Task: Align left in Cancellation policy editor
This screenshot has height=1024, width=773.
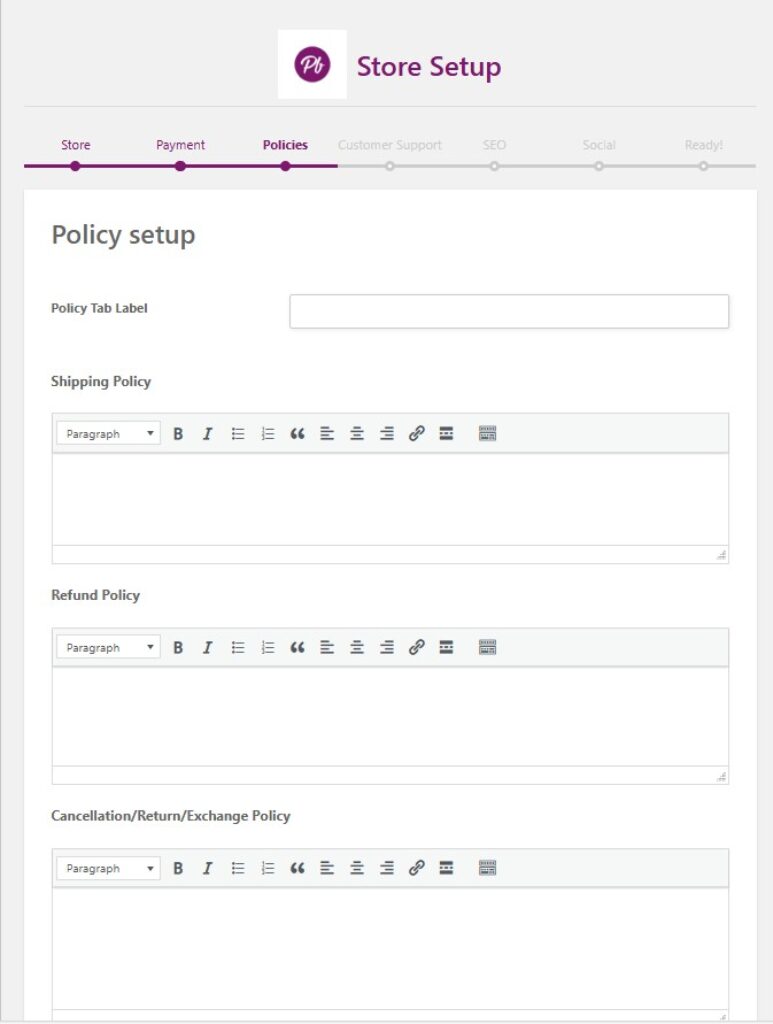Action: tap(327, 869)
